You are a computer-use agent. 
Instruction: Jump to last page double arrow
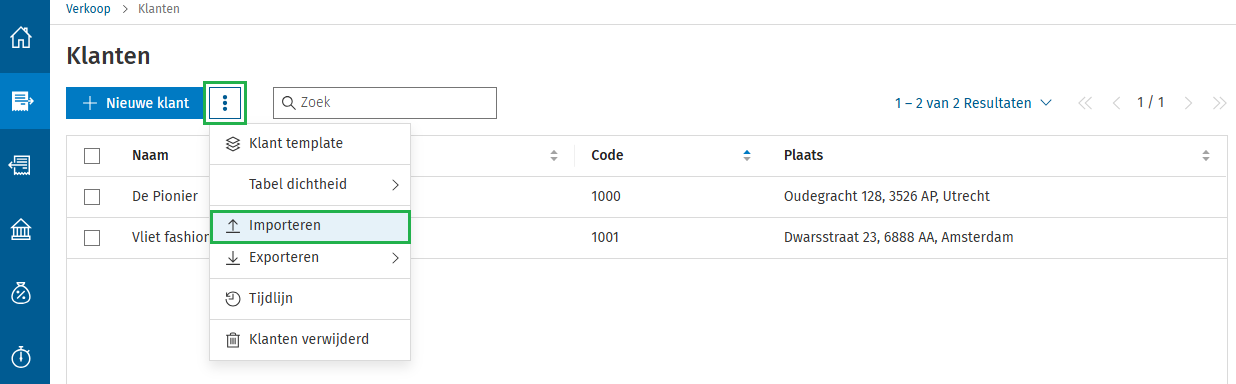pyautogui.click(x=1219, y=103)
